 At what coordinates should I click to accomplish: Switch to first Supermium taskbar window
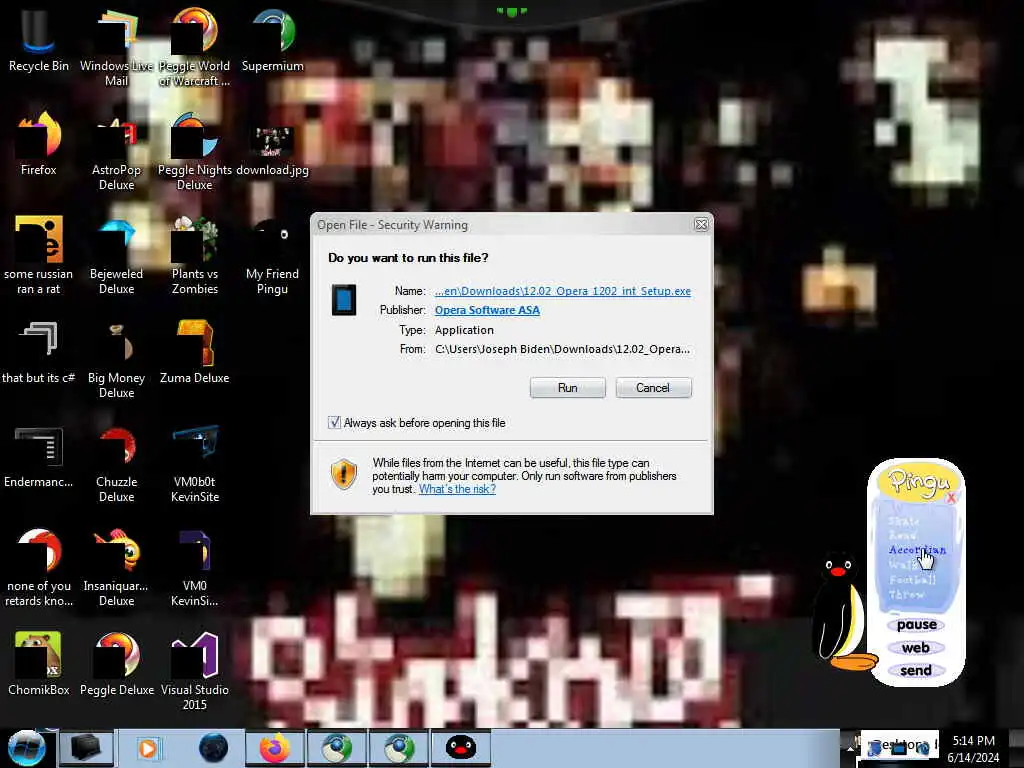coord(336,748)
